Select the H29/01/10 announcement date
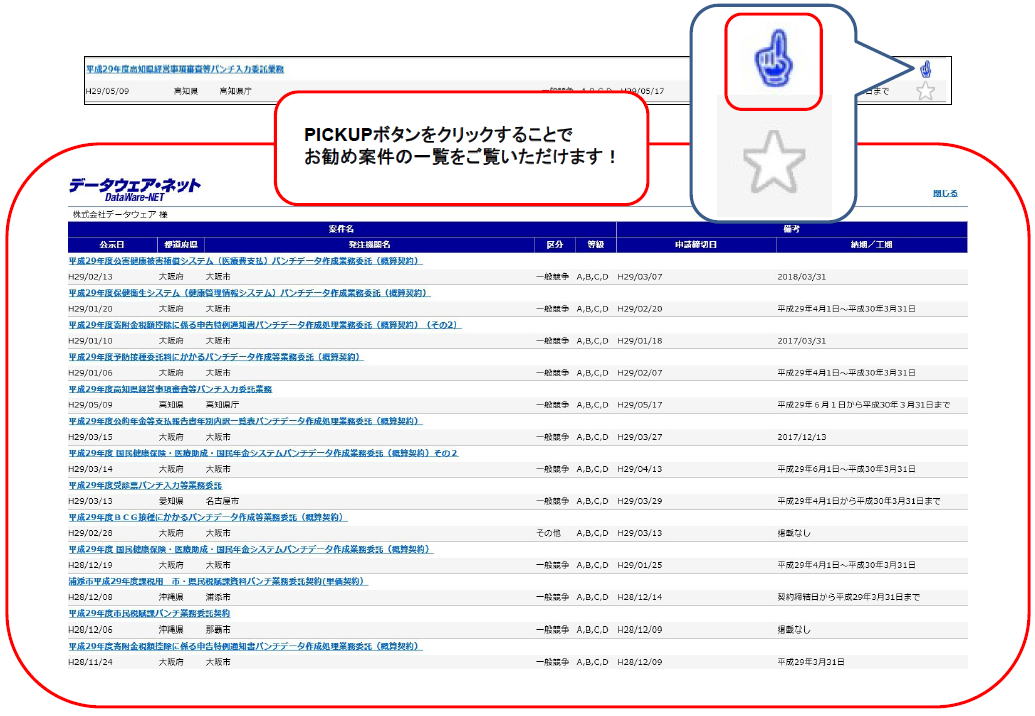Screen dimensions: 1035x716 point(90,341)
